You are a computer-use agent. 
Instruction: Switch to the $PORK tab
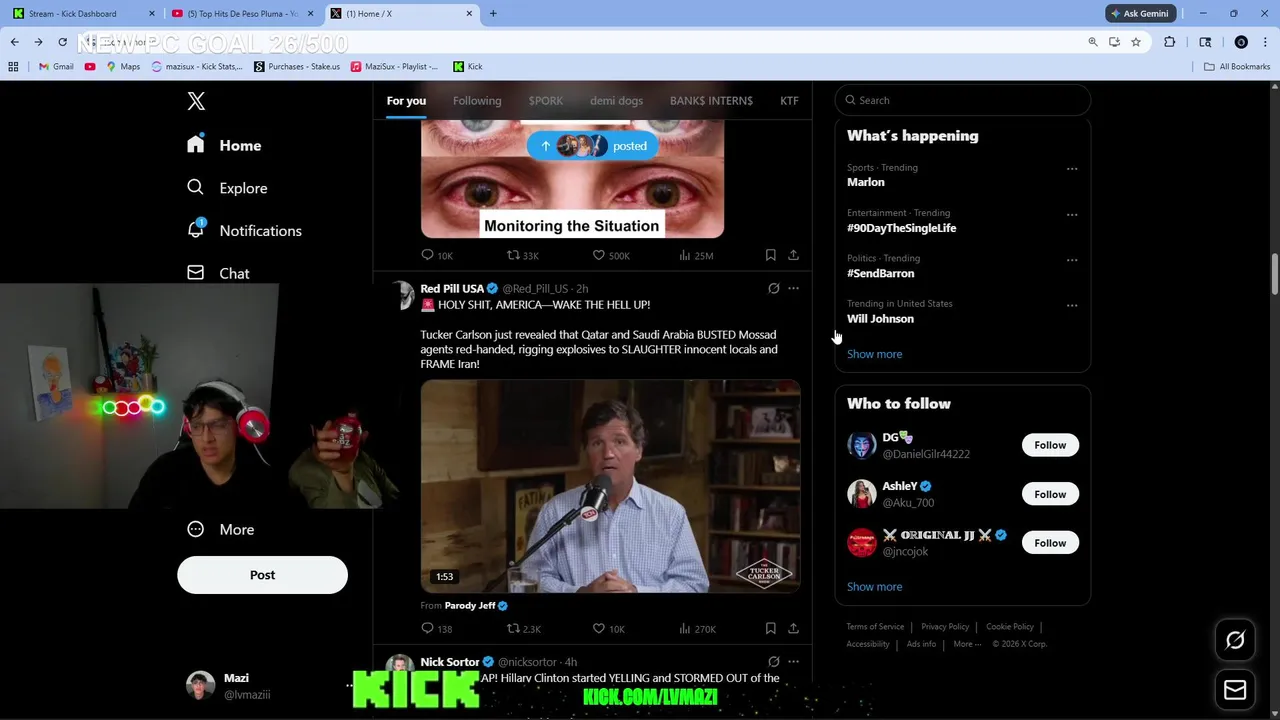(546, 100)
